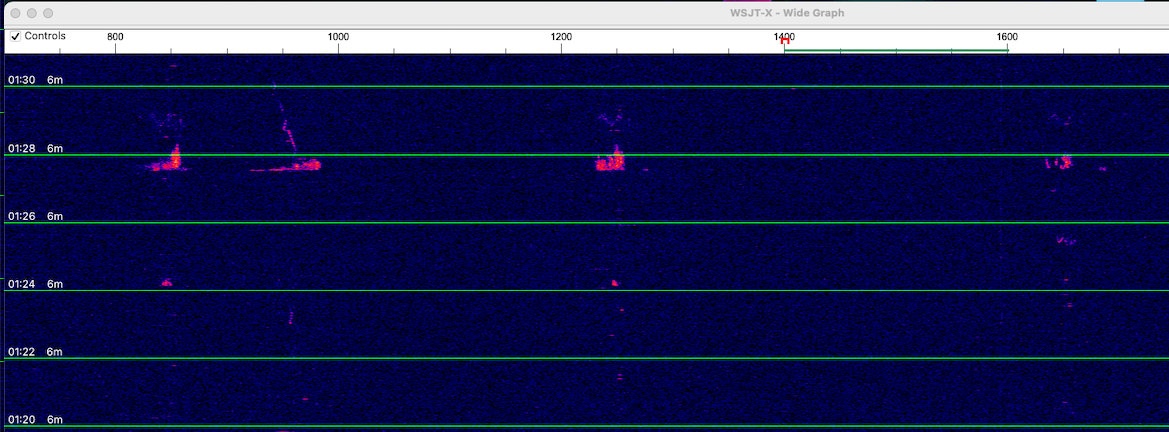Click the 800 Hz frequency label

click(x=115, y=37)
